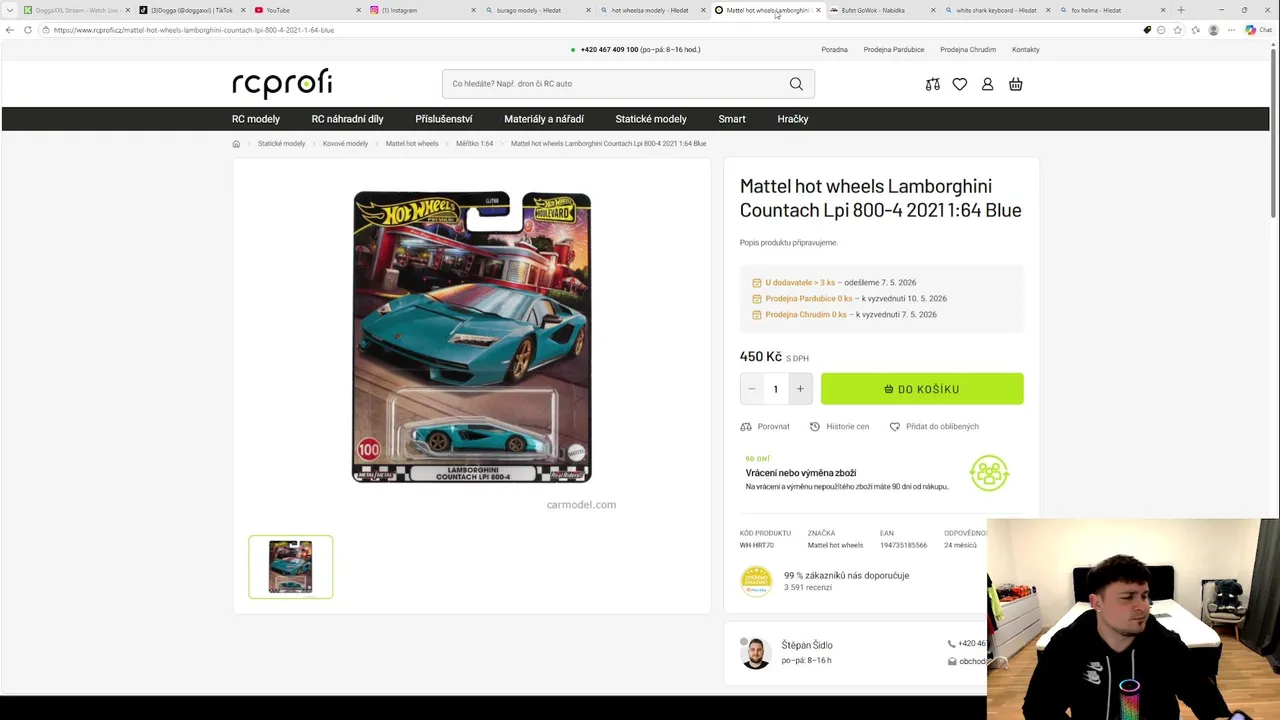Open Příslušenství menu

click(444, 119)
